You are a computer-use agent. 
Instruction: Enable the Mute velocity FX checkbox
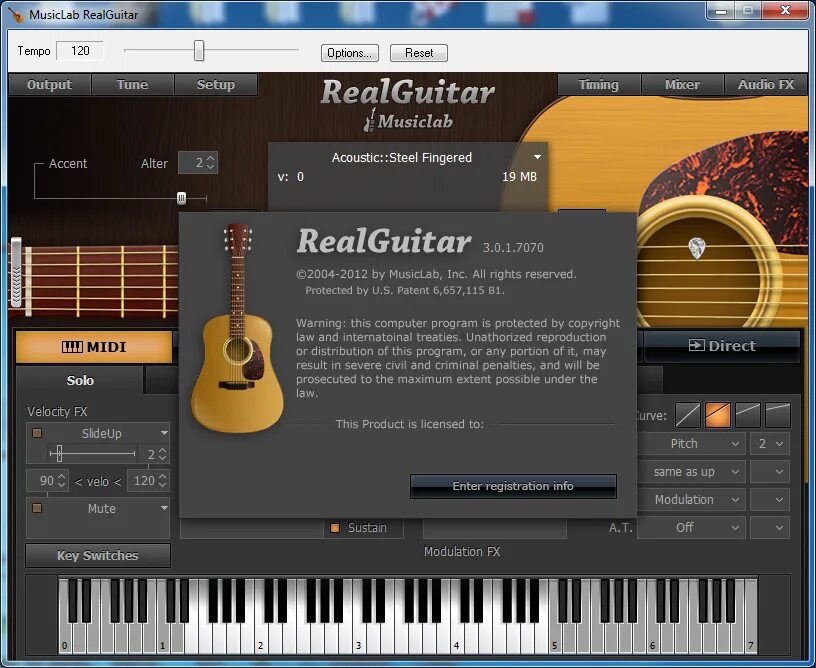pyautogui.click(x=37, y=508)
